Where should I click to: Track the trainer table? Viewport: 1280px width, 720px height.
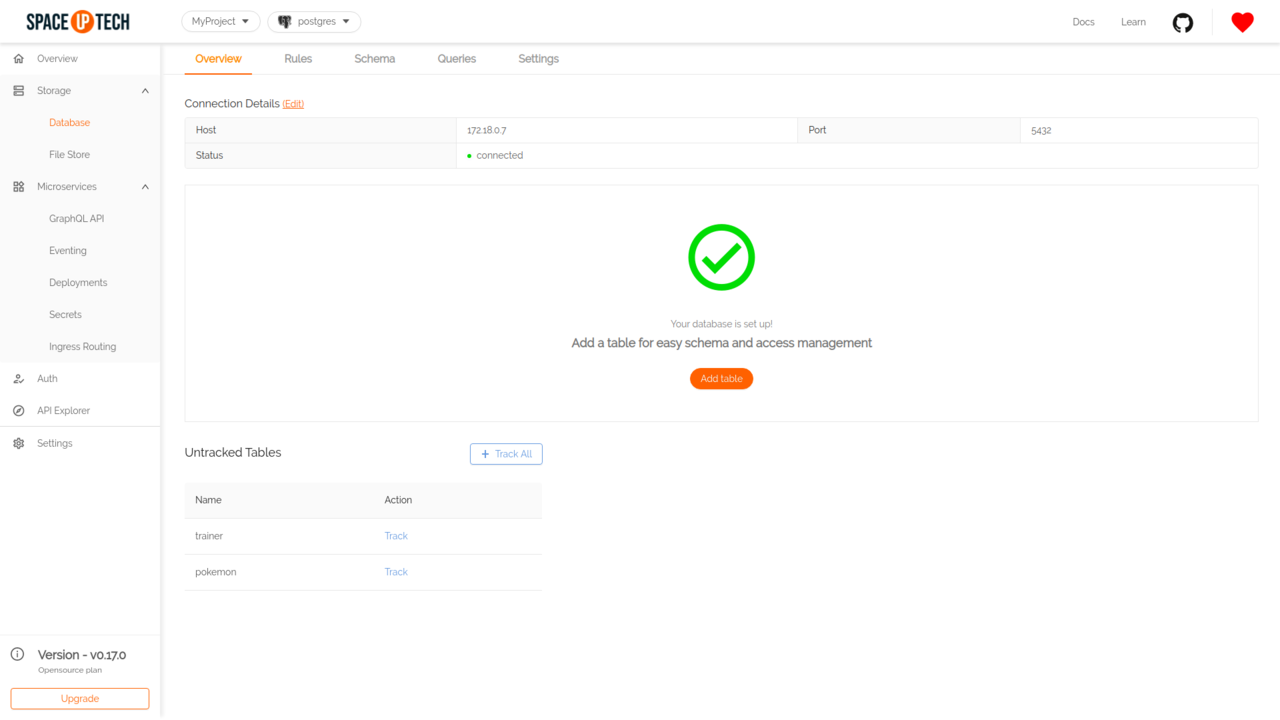(x=396, y=536)
